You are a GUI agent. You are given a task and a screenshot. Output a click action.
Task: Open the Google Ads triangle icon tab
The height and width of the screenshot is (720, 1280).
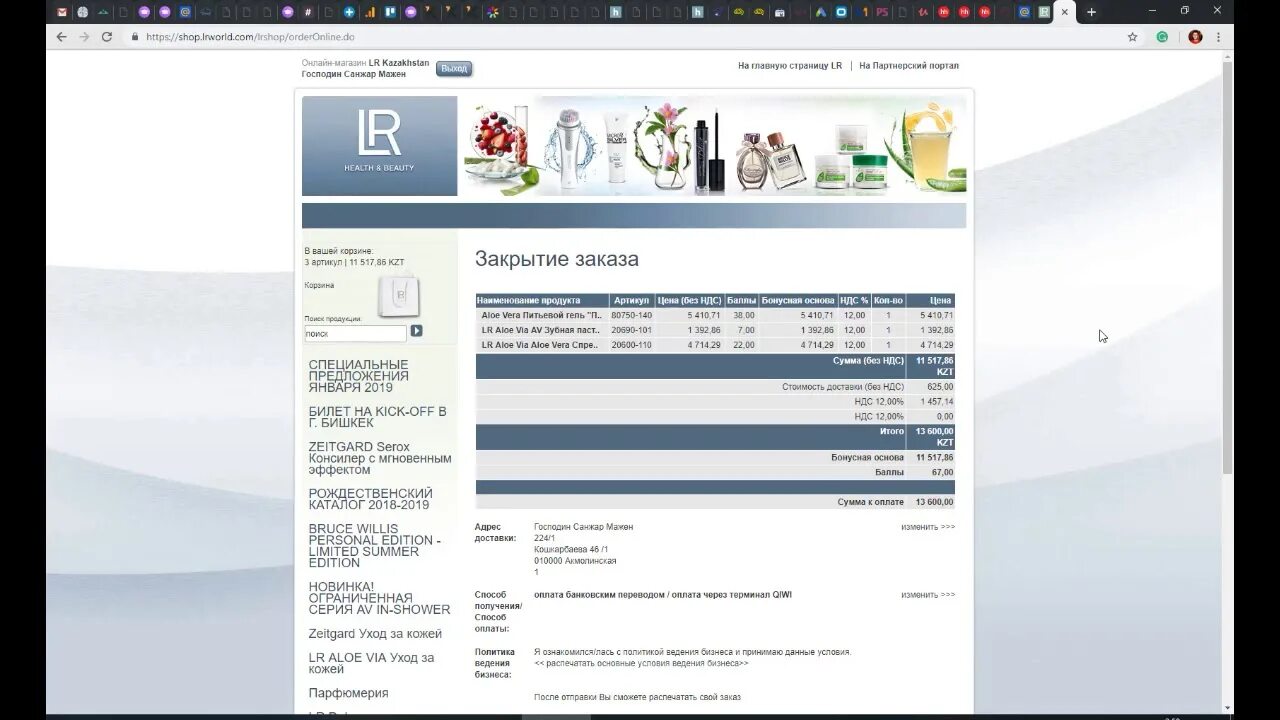(821, 12)
